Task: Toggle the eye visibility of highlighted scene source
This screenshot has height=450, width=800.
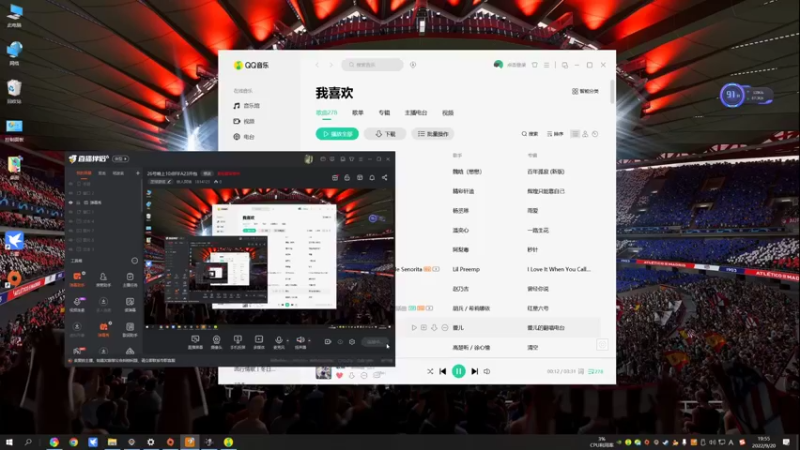Action: 71,203
